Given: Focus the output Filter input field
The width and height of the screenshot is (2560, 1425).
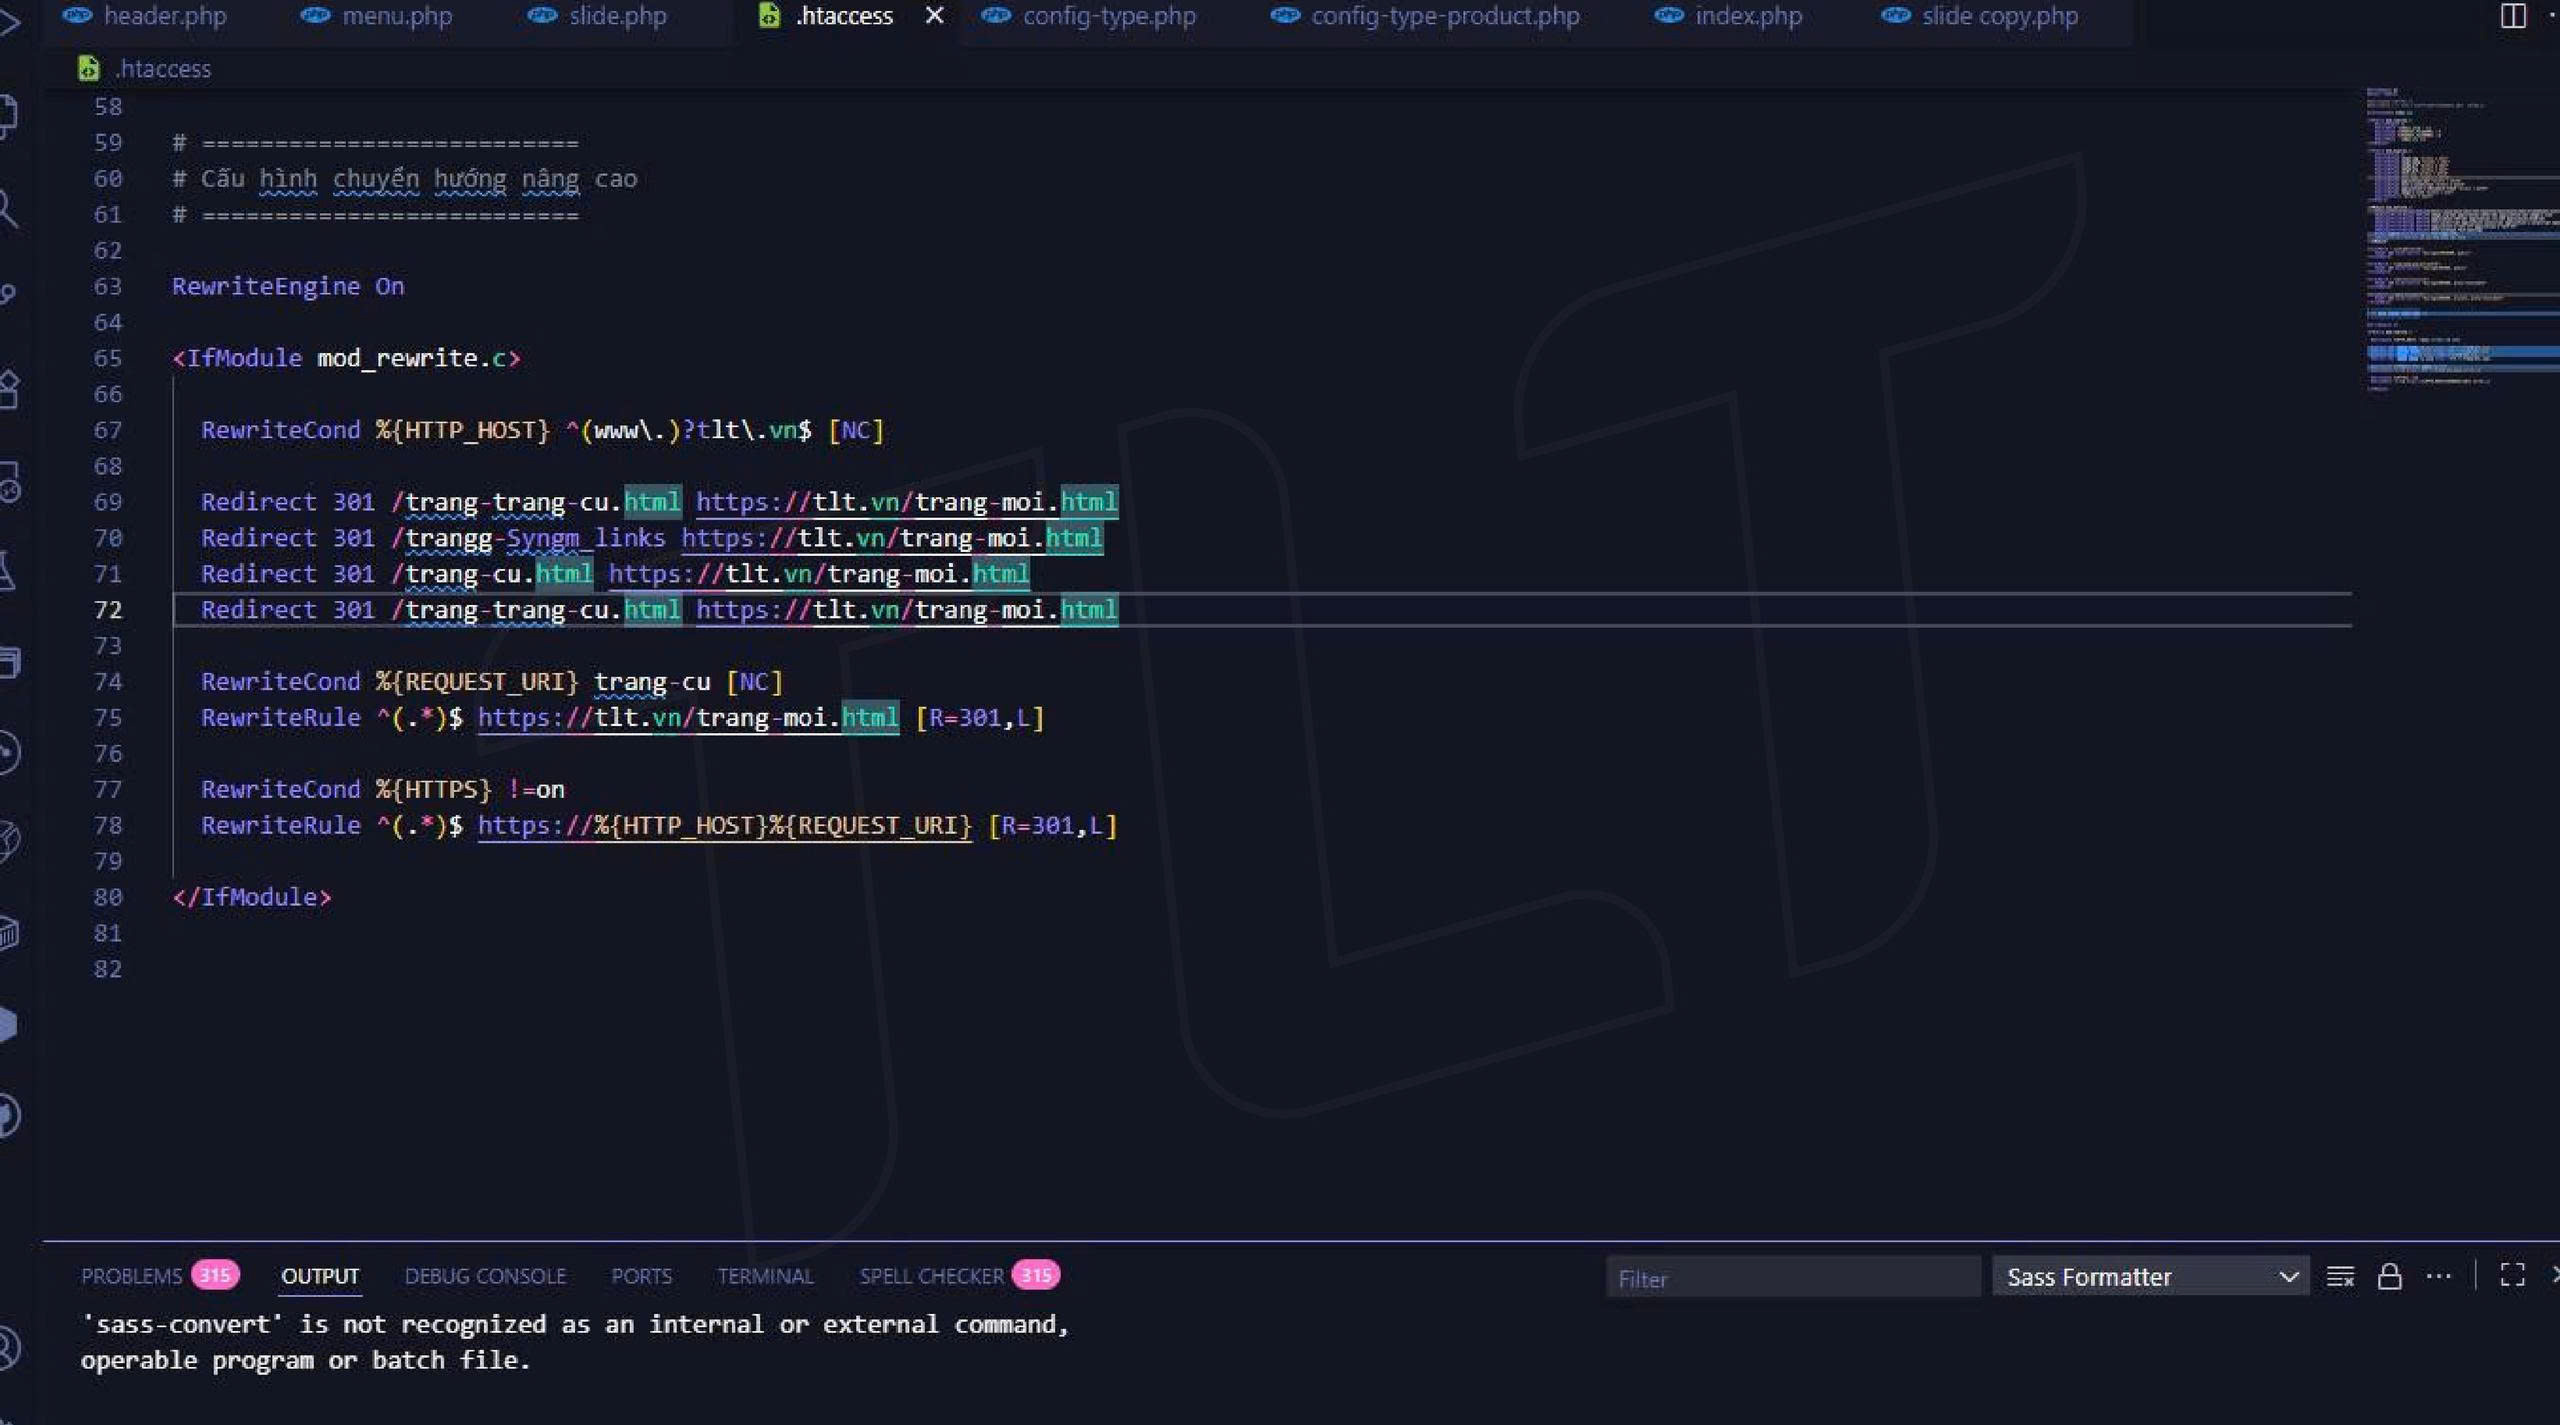Looking at the screenshot, I should [1790, 1279].
